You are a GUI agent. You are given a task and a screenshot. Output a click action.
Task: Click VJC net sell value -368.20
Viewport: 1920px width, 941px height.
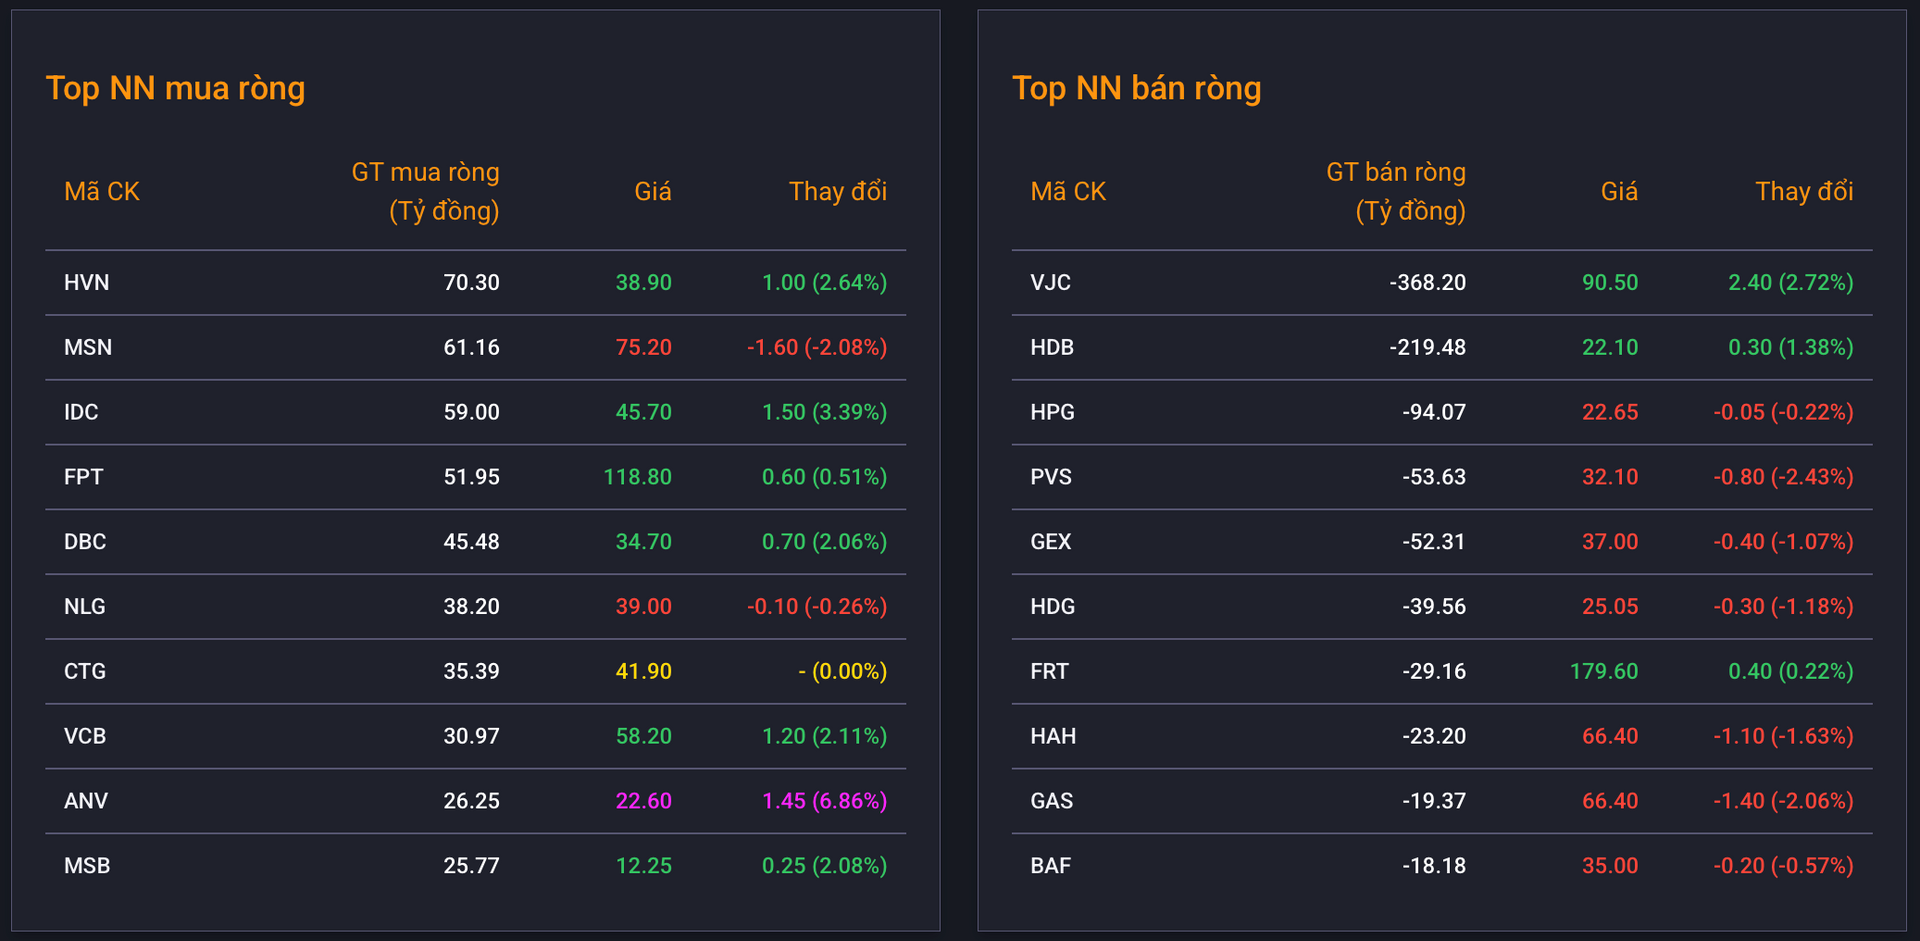click(1428, 283)
